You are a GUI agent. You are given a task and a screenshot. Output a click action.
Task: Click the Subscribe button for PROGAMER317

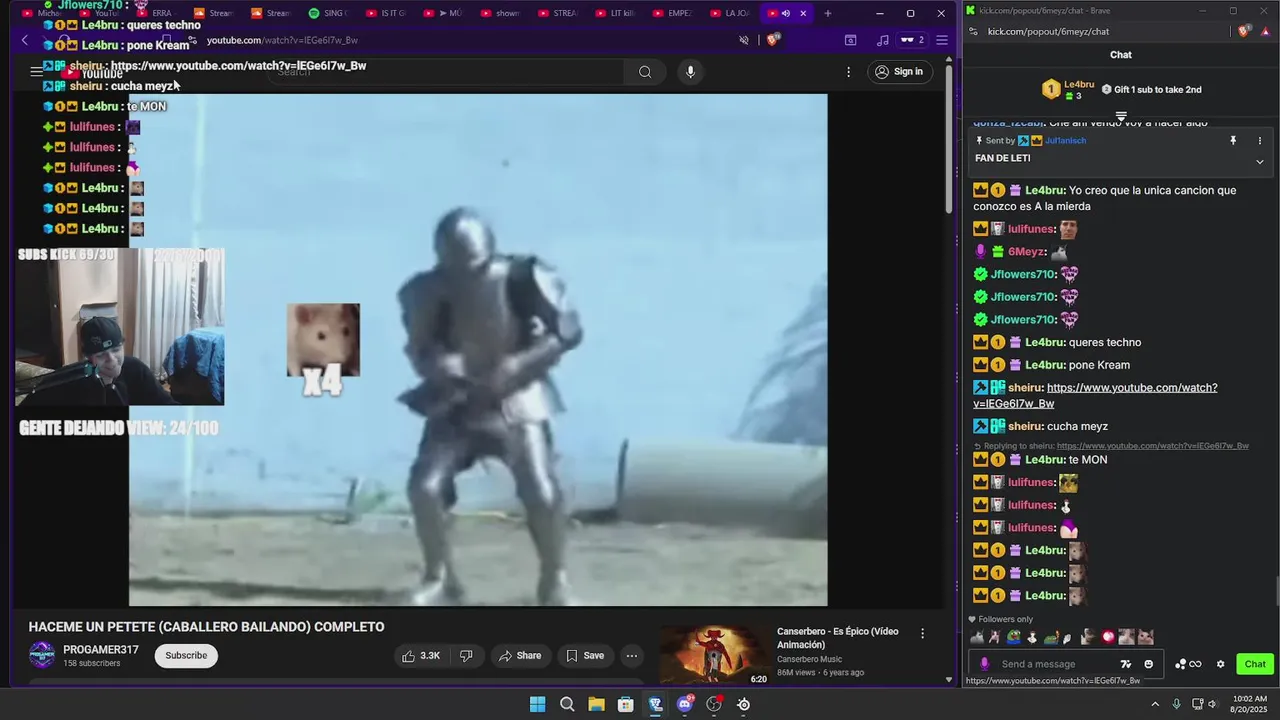186,656
